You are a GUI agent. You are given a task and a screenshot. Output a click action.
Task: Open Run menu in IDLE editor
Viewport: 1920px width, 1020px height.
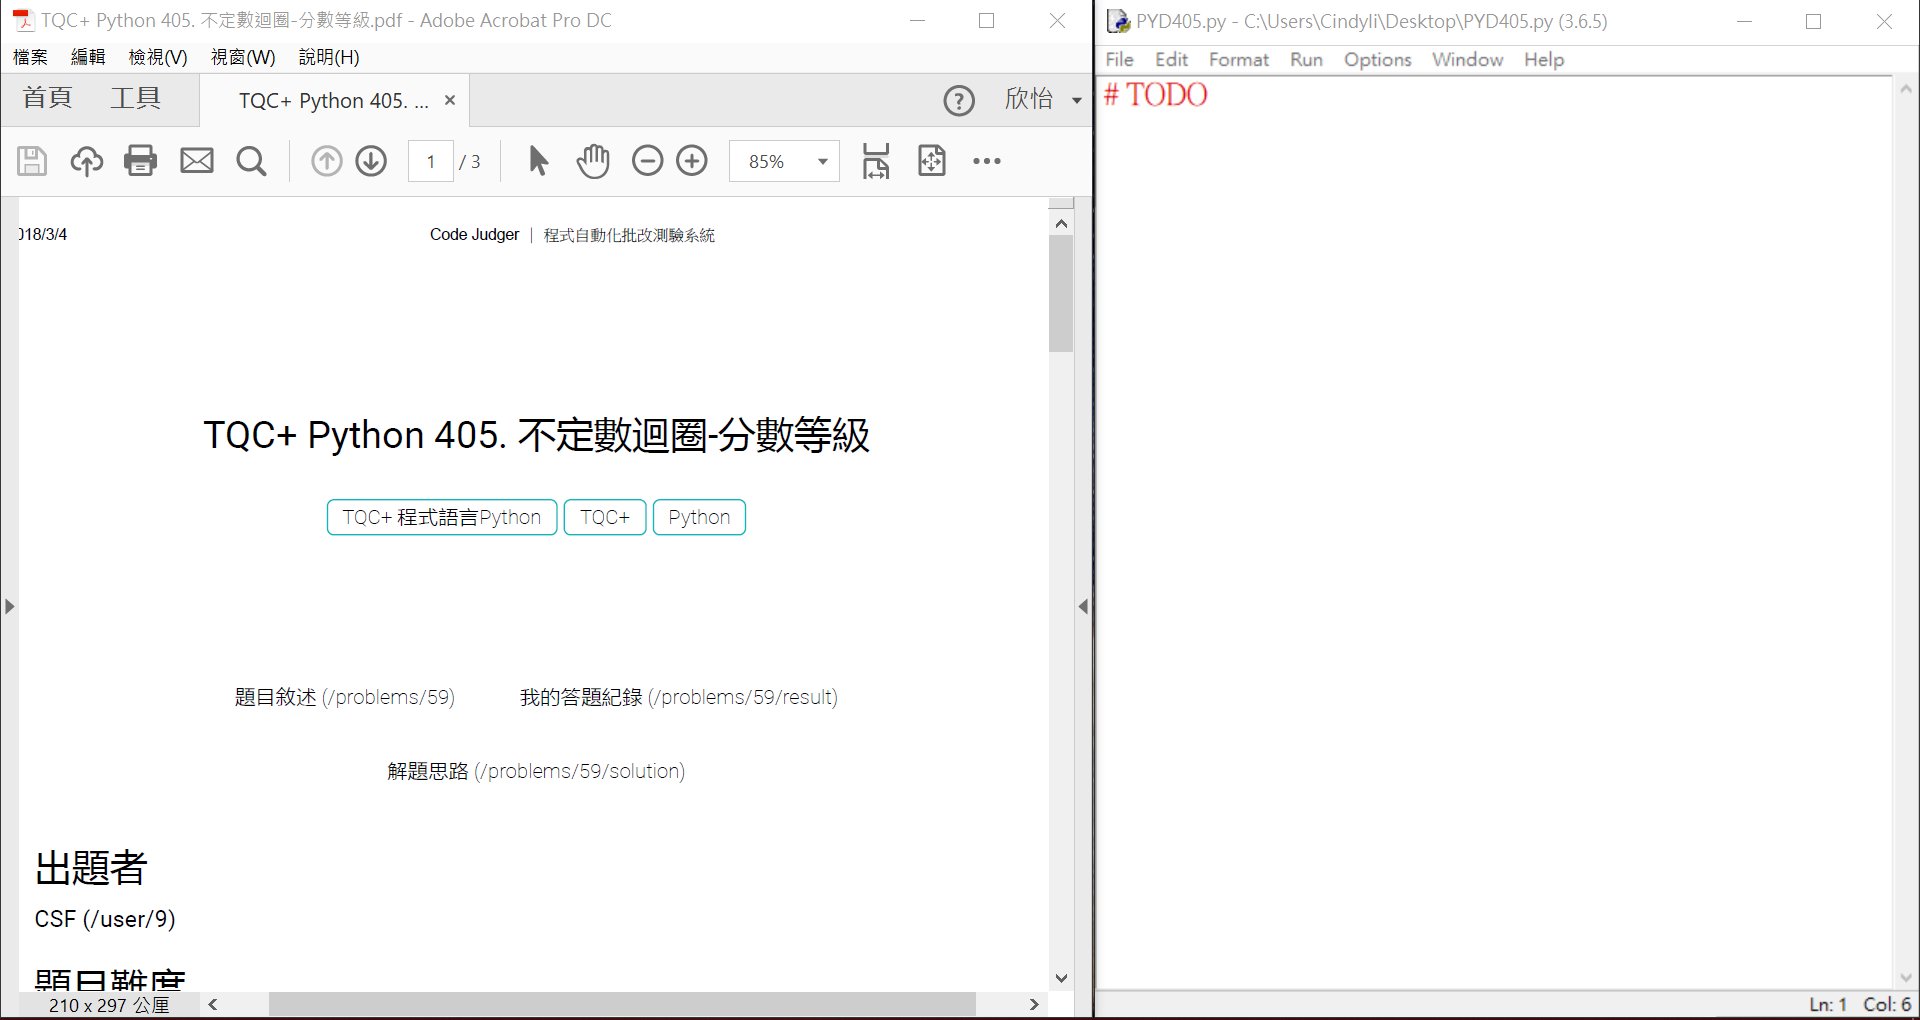1306,59
